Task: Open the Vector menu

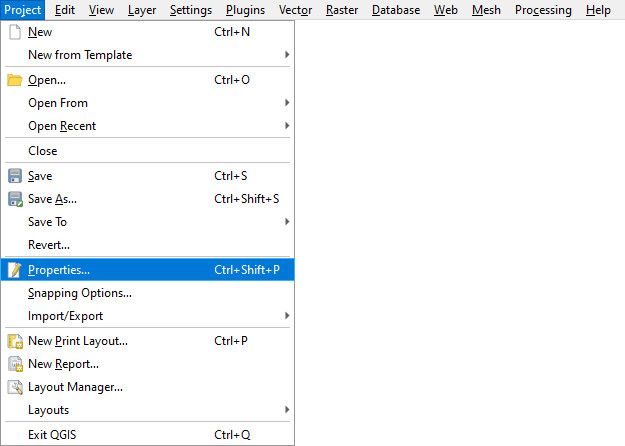Action: (295, 10)
